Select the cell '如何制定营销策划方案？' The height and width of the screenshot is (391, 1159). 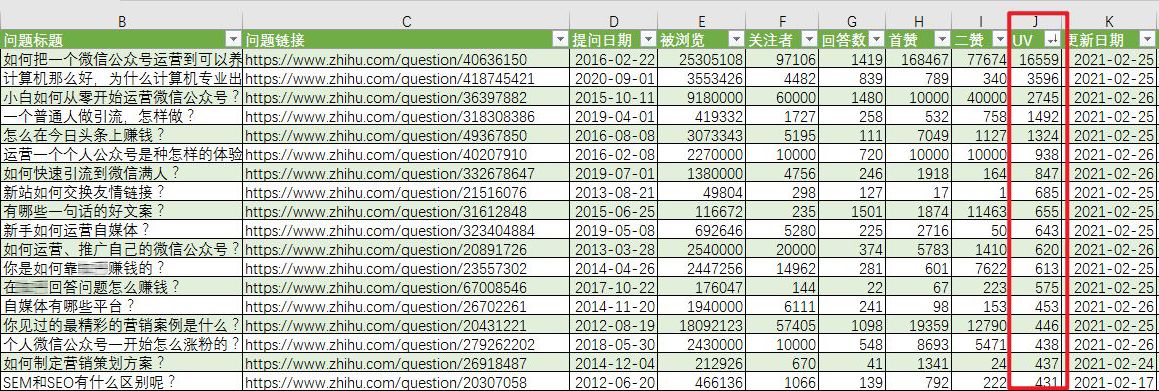[121, 364]
